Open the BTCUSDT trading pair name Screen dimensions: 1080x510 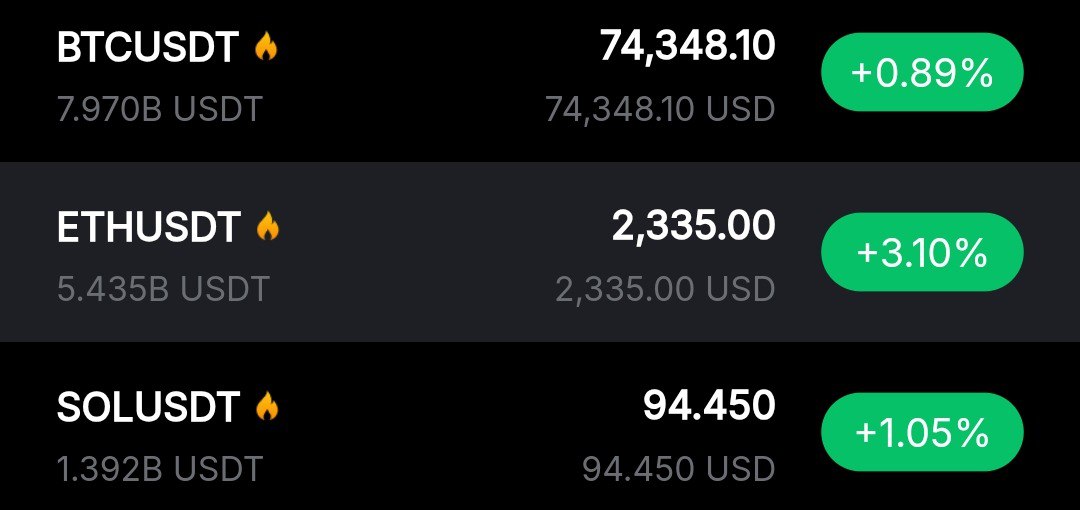pyautogui.click(x=148, y=48)
